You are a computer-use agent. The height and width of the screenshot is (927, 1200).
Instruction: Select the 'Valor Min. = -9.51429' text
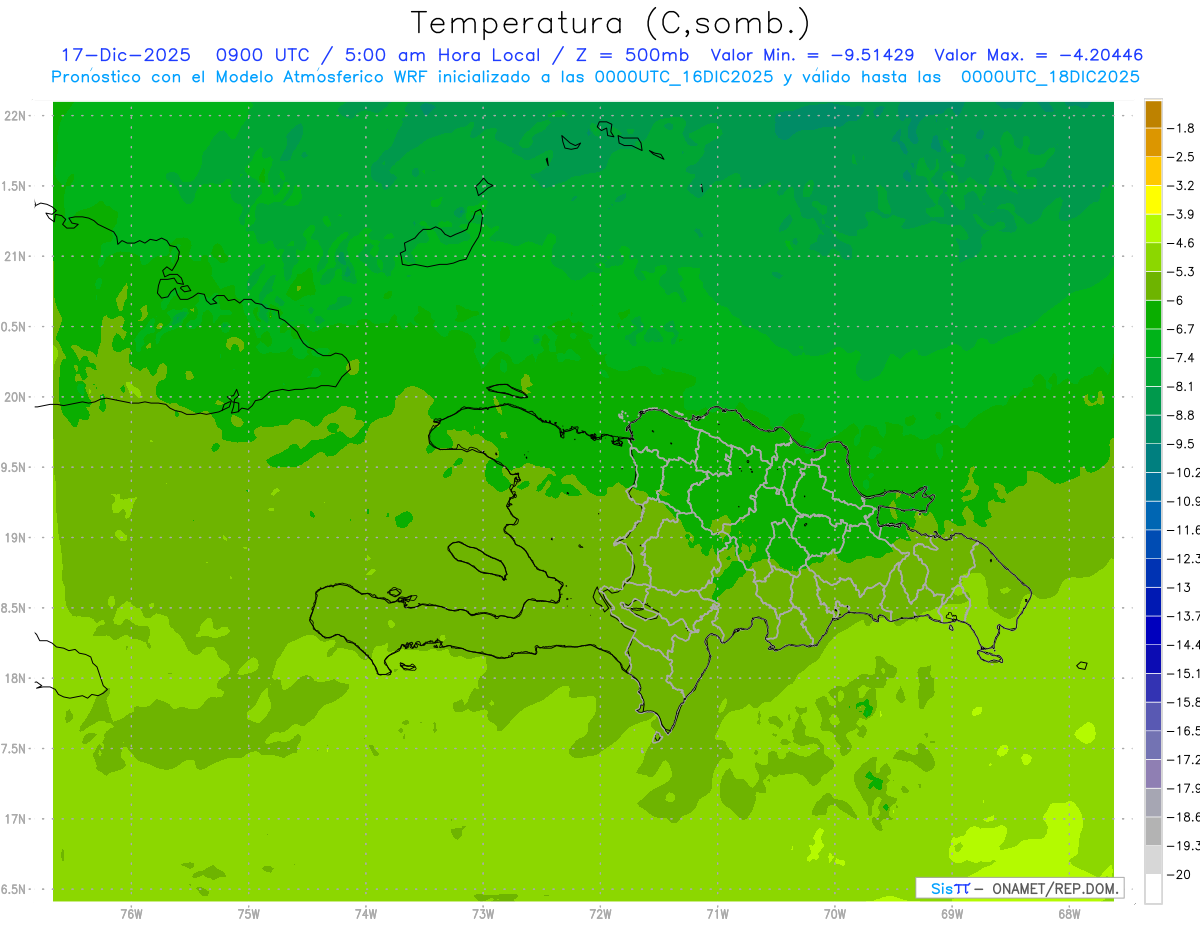(812, 55)
